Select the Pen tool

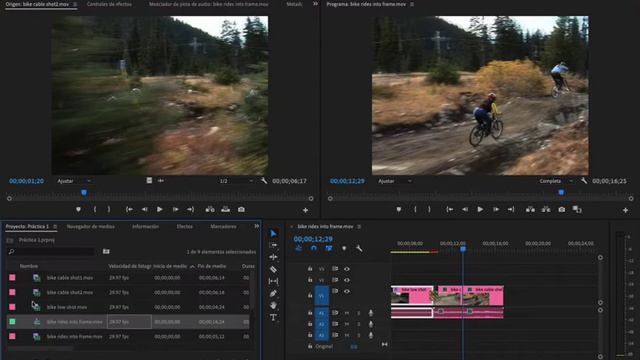pos(273,293)
